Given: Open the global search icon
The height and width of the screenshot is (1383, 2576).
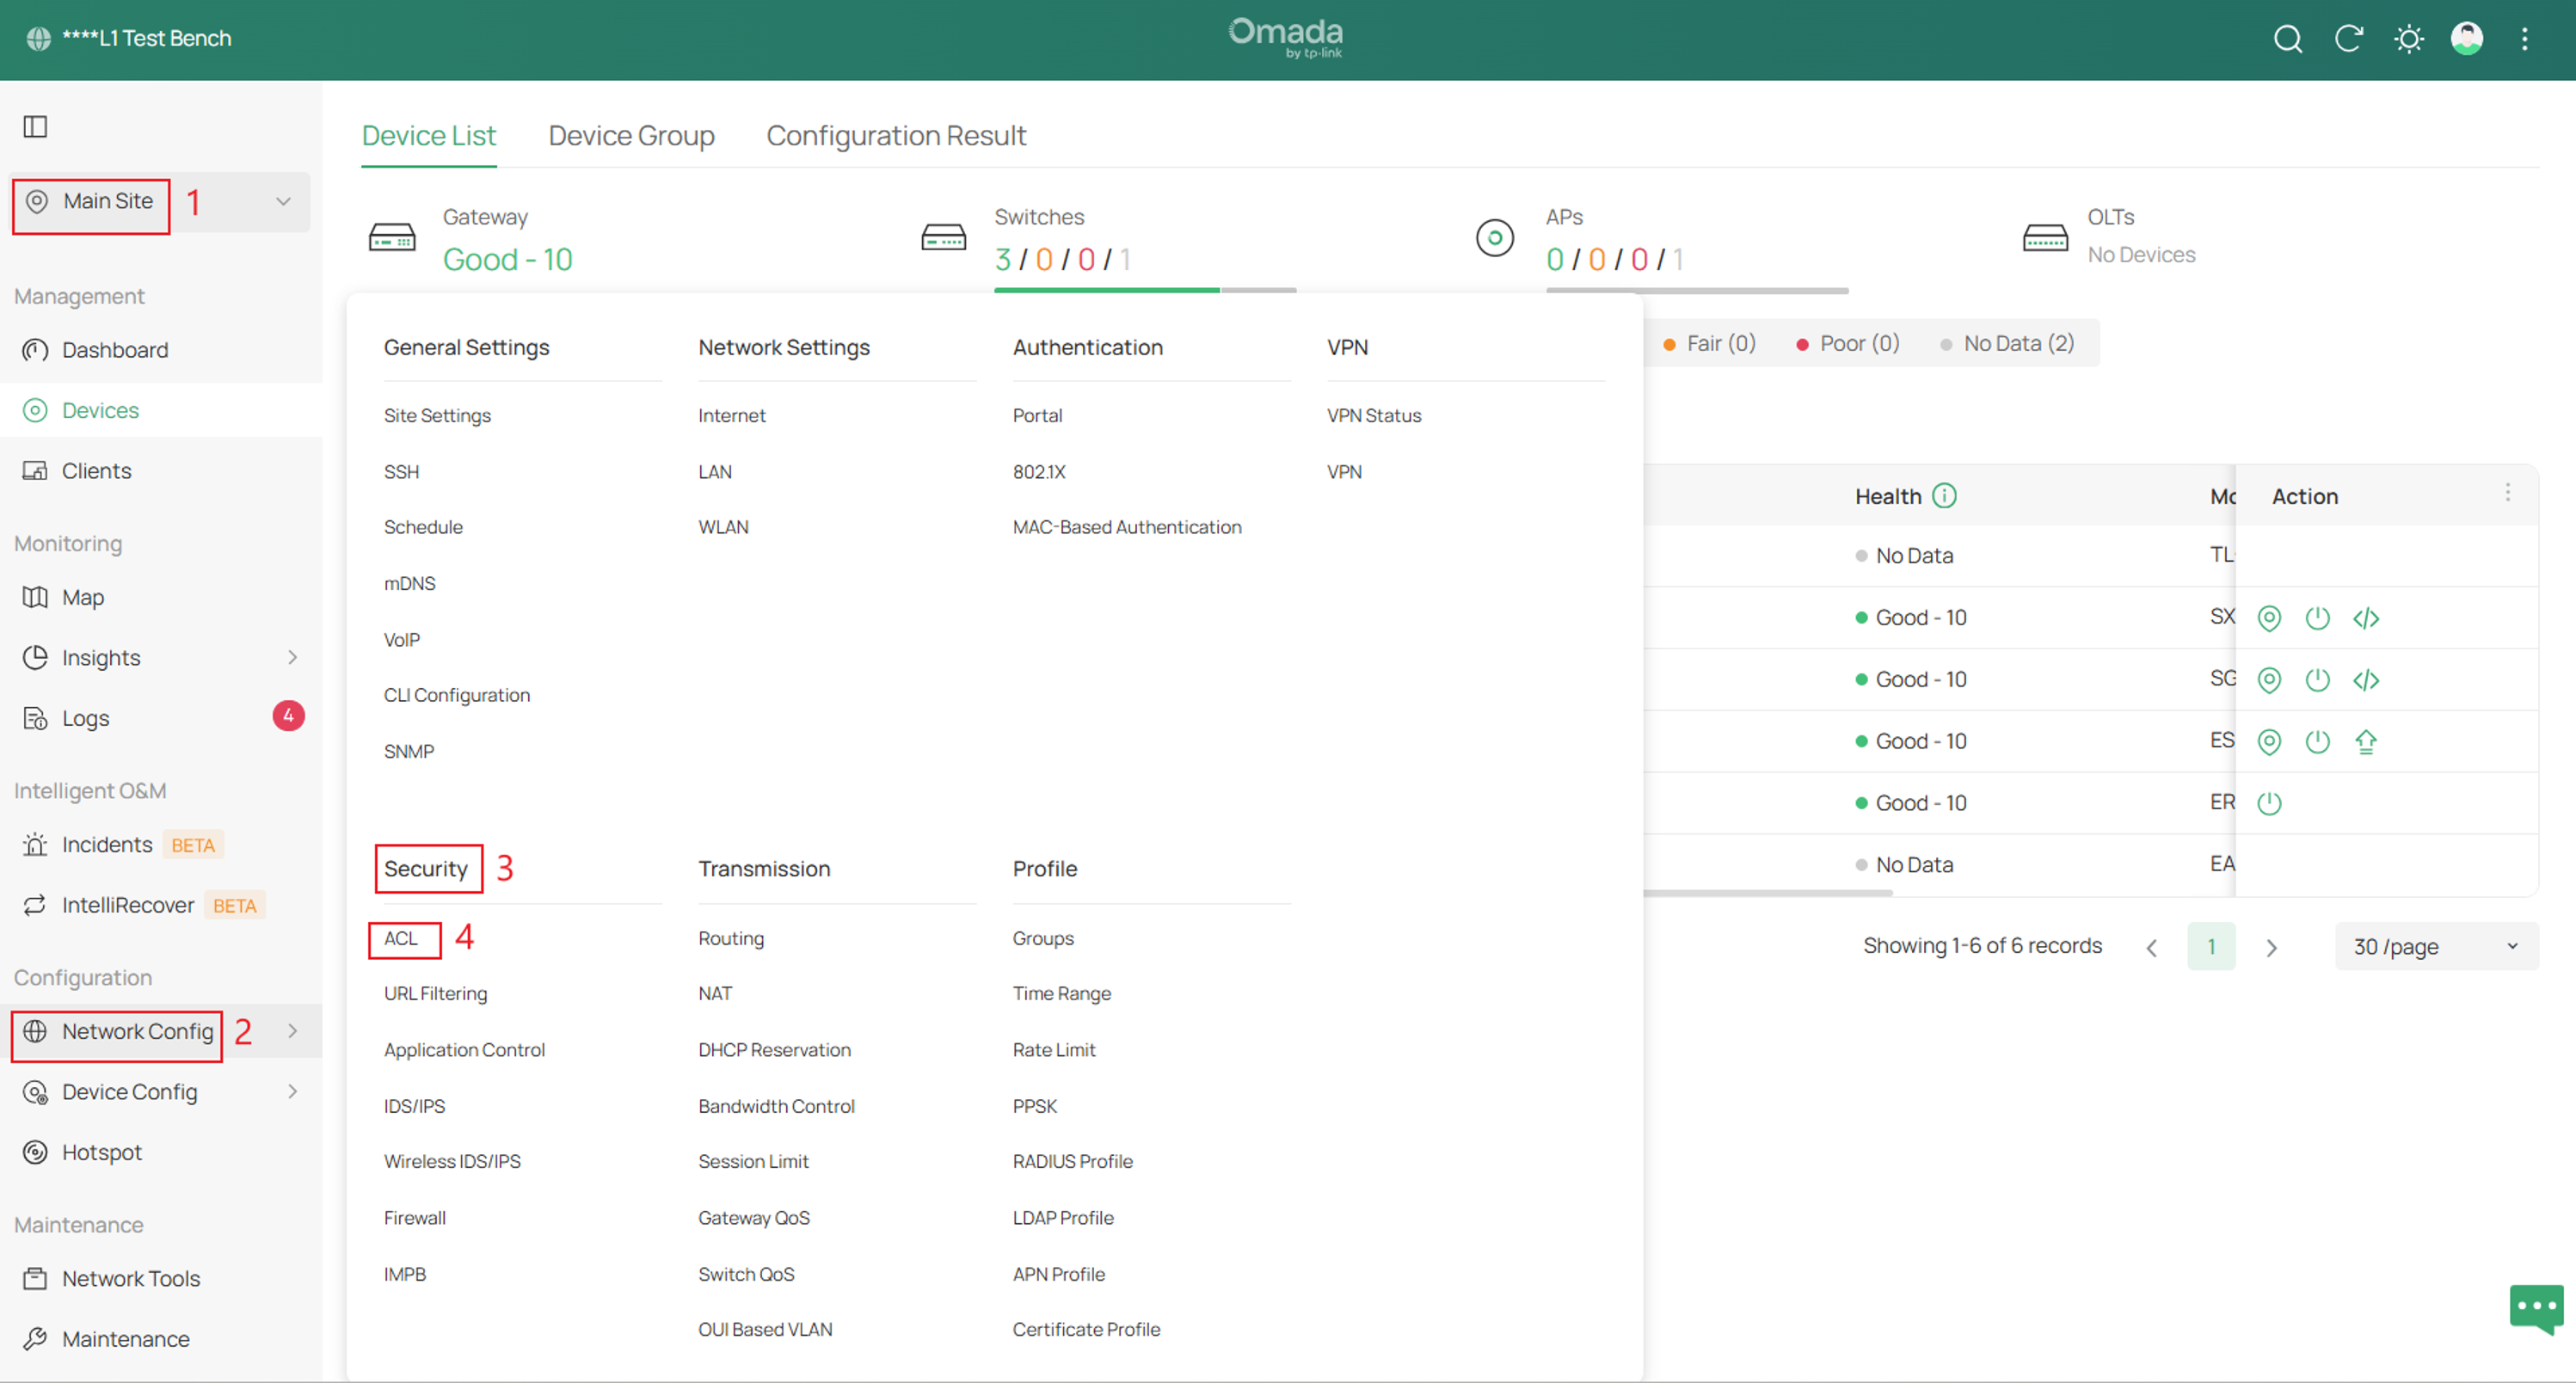Looking at the screenshot, I should 2288,39.
